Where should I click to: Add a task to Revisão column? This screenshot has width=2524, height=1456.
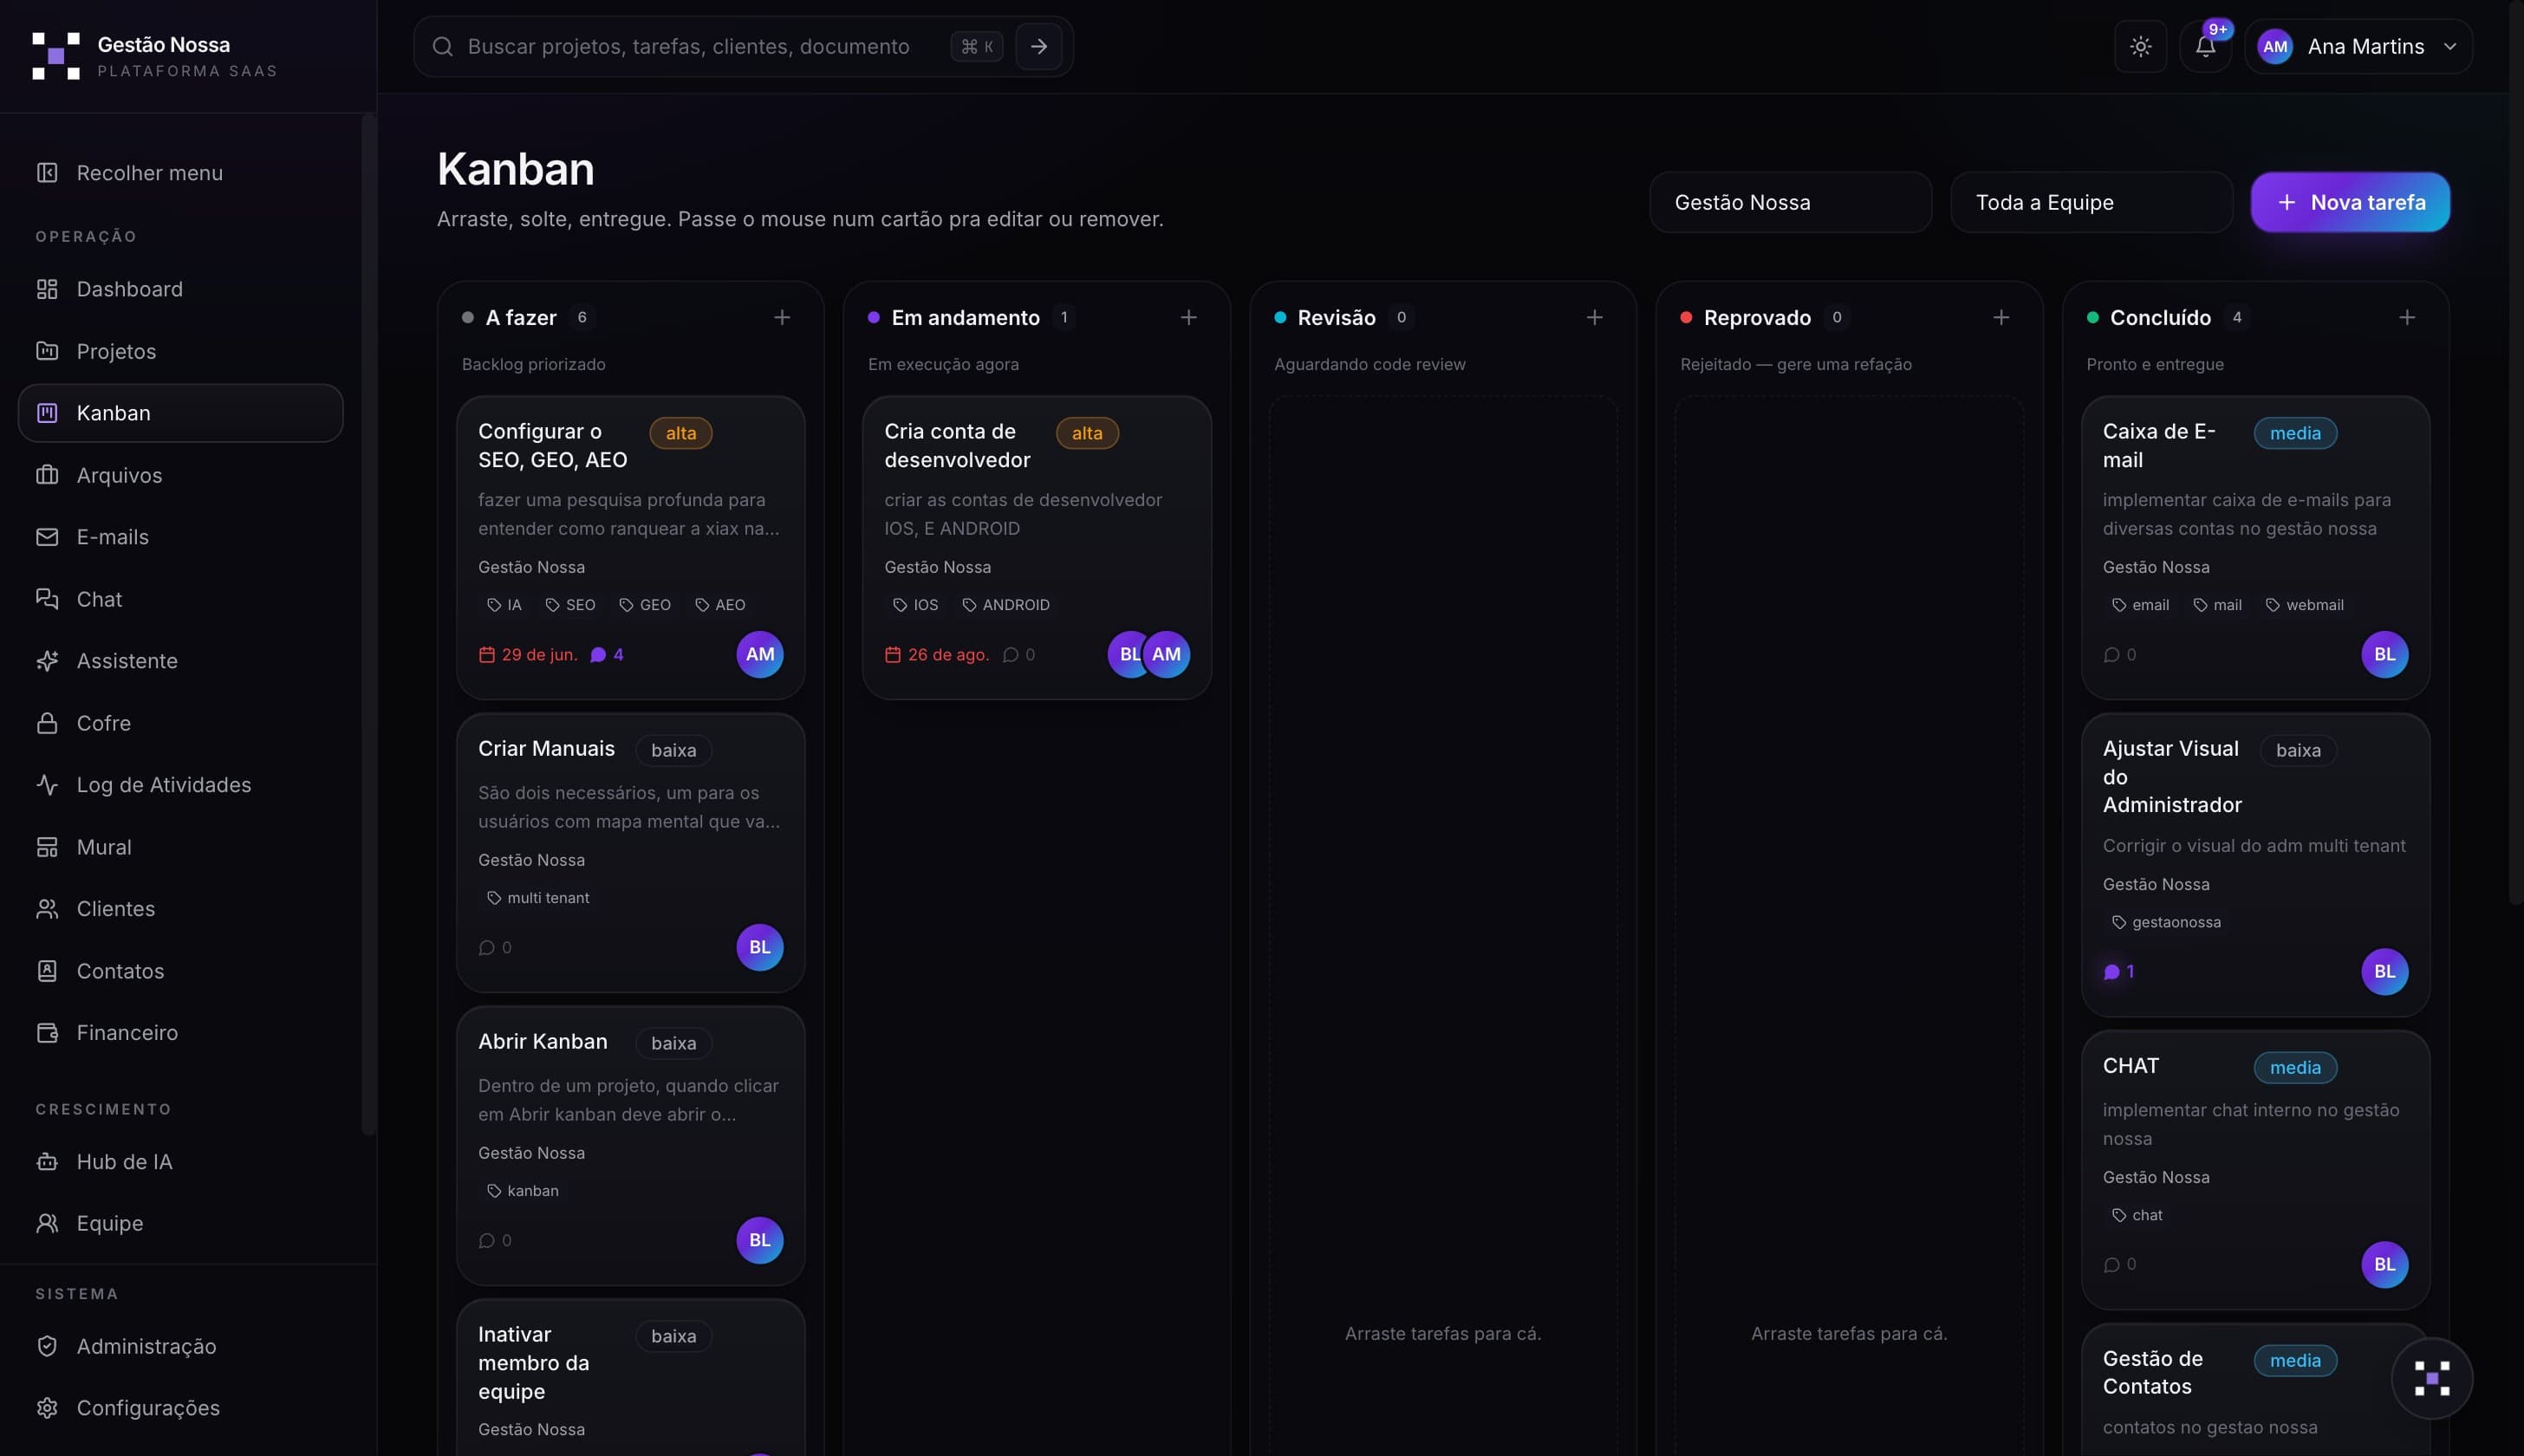[x=1594, y=317]
